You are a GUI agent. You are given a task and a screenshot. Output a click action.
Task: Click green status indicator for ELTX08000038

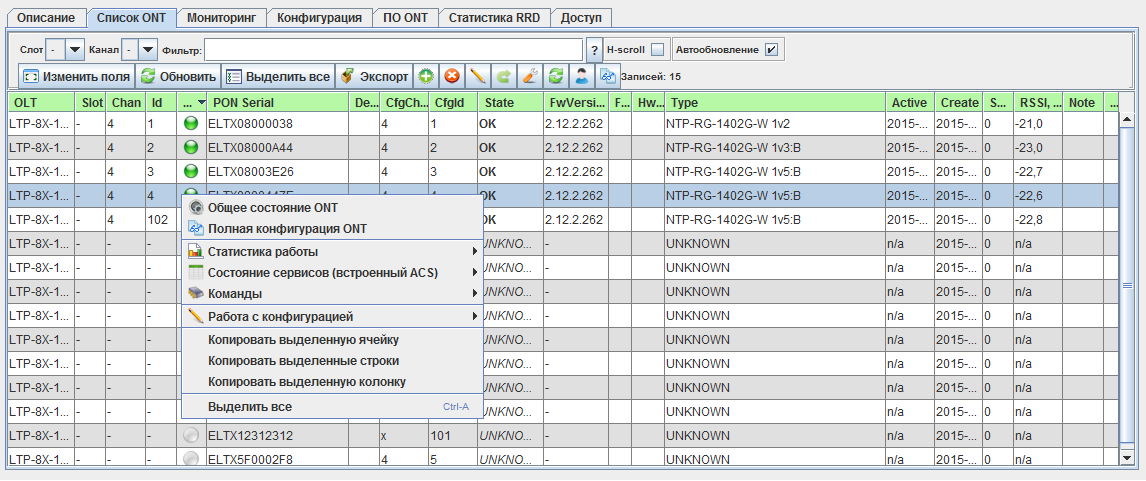tap(192, 124)
